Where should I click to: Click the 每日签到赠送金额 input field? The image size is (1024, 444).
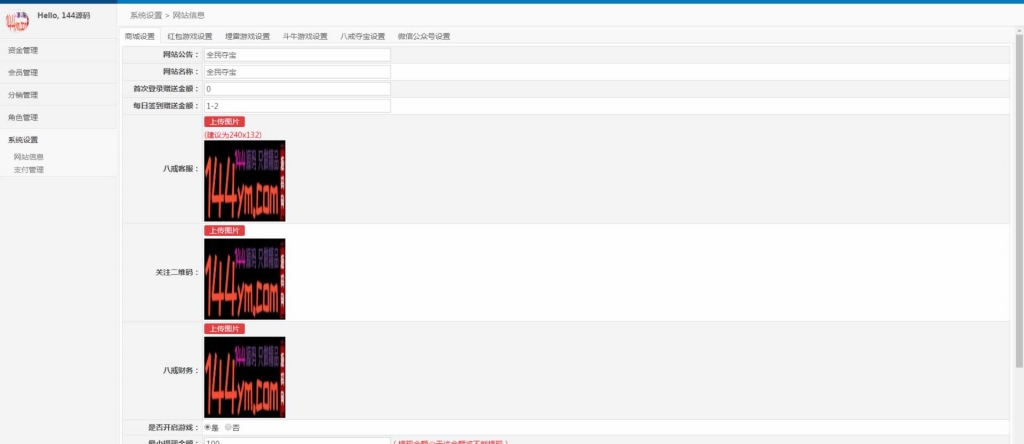296,105
